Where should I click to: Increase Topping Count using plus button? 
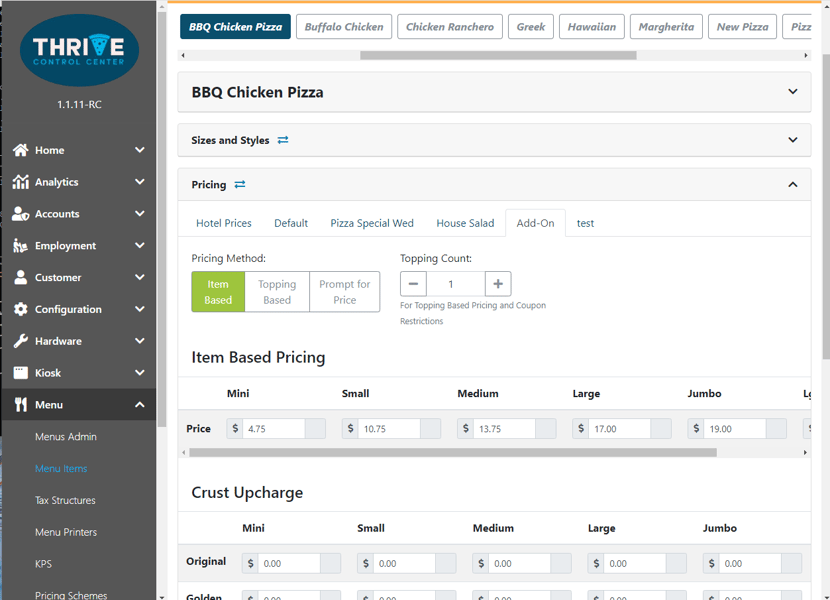497,283
